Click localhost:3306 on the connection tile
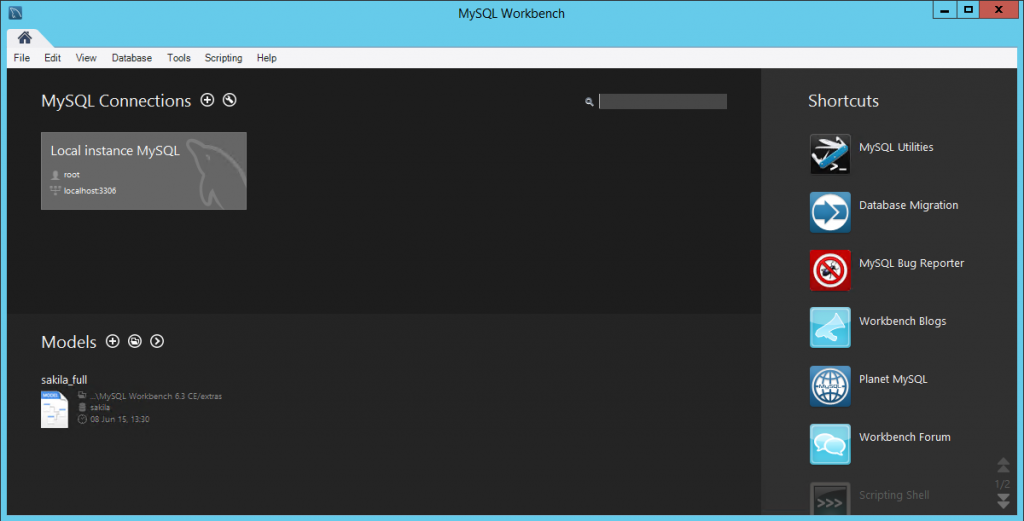This screenshot has width=1024, height=521. [90, 191]
